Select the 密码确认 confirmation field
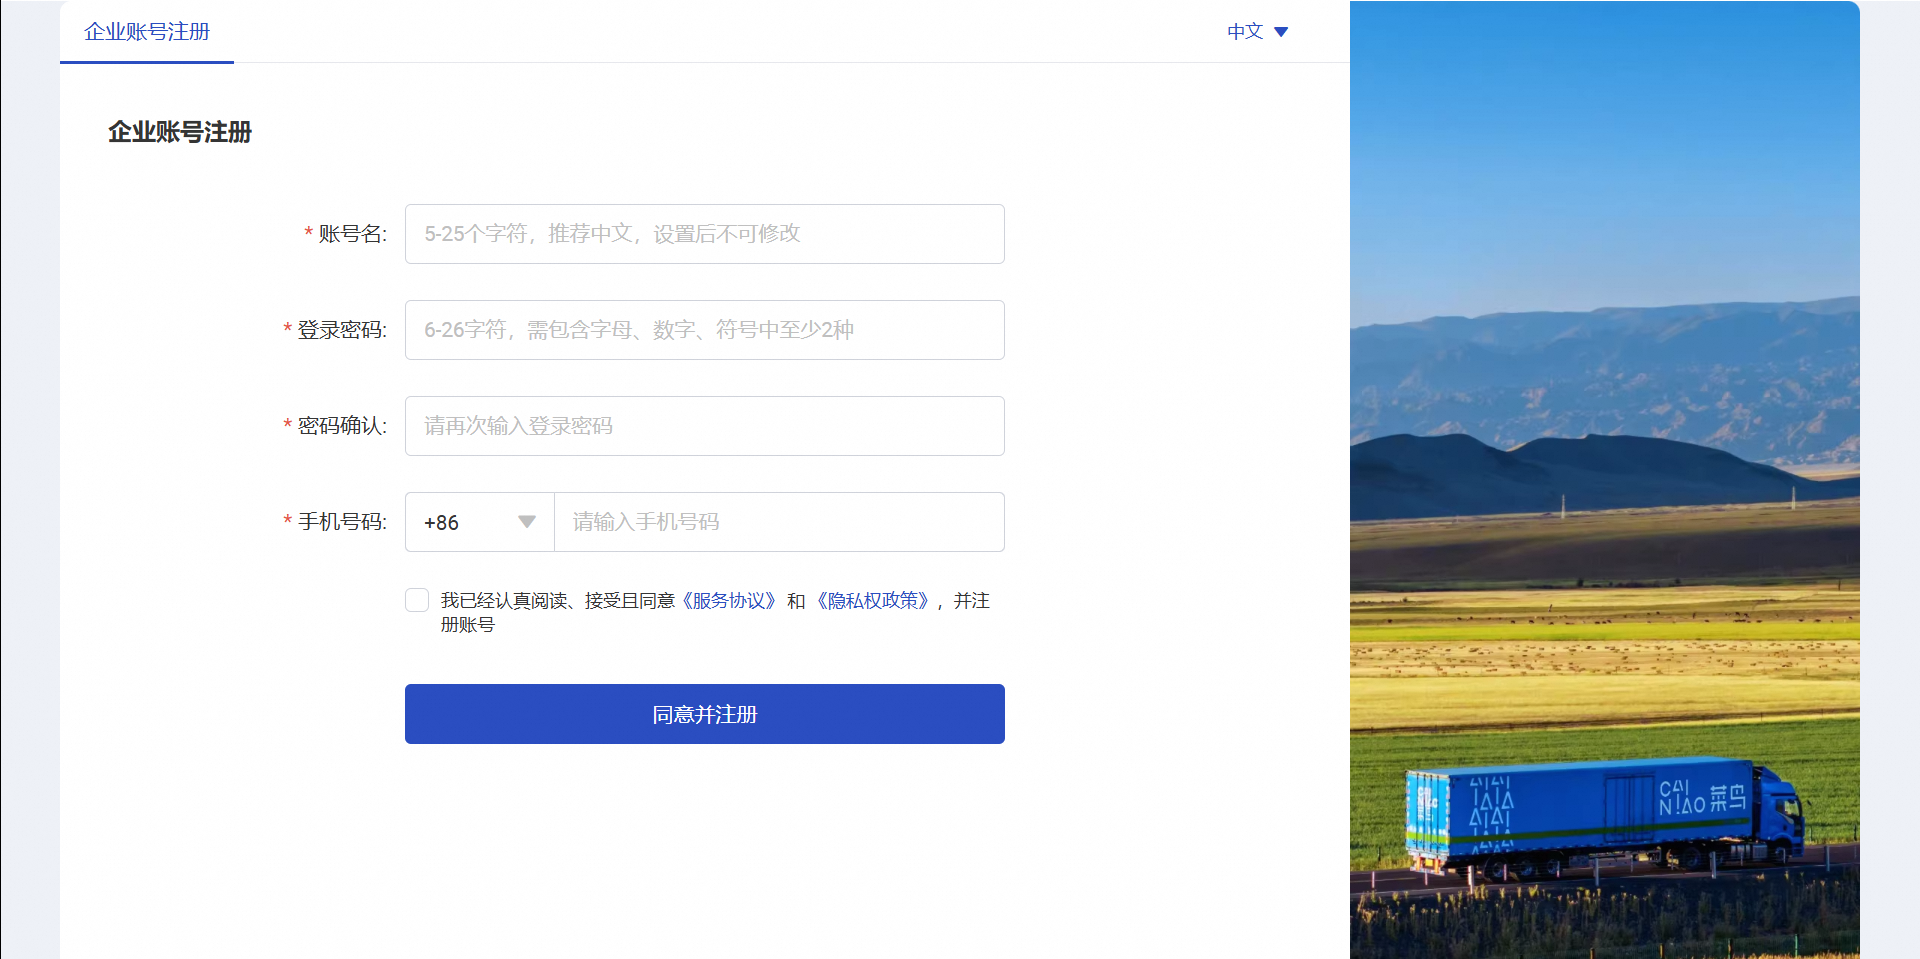Image resolution: width=1920 pixels, height=959 pixels. point(704,425)
